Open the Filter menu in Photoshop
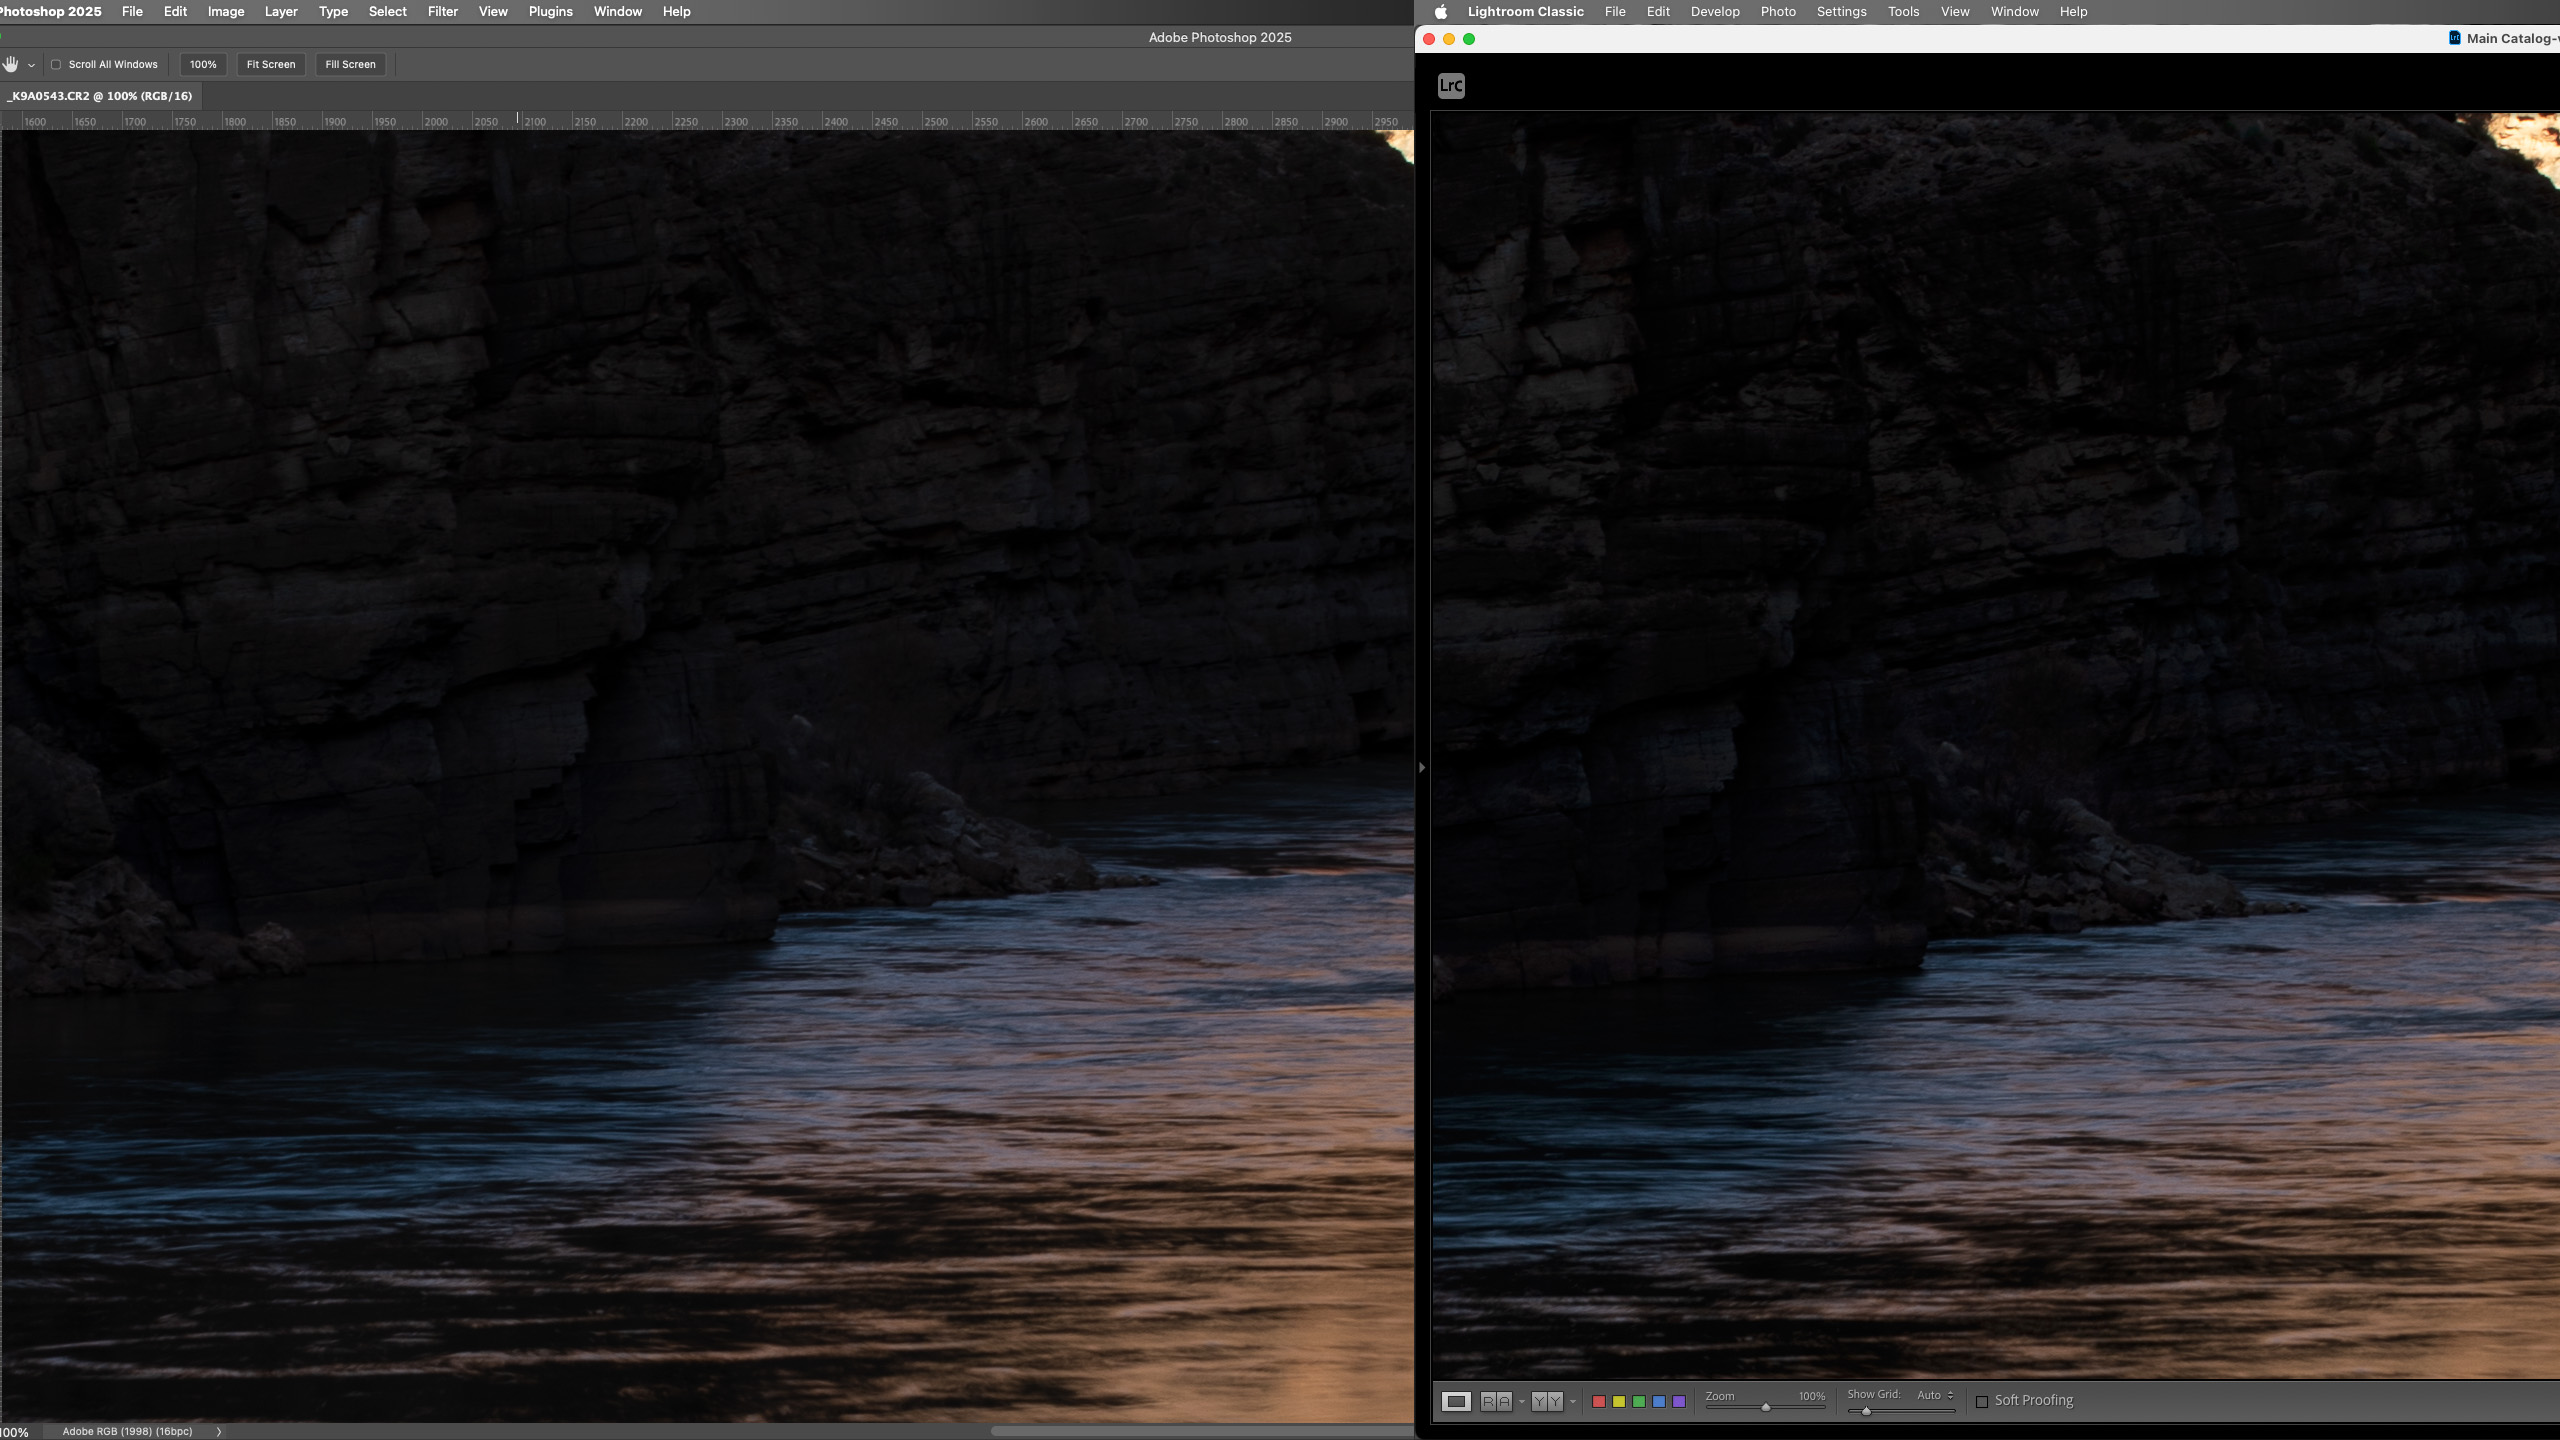2560x1440 pixels. tap(442, 11)
